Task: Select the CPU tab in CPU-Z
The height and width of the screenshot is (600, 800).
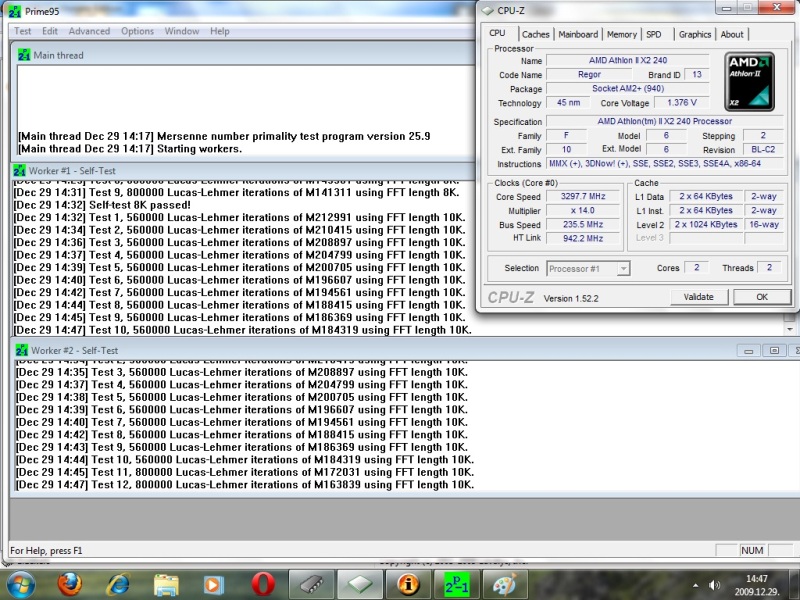Action: (x=497, y=33)
